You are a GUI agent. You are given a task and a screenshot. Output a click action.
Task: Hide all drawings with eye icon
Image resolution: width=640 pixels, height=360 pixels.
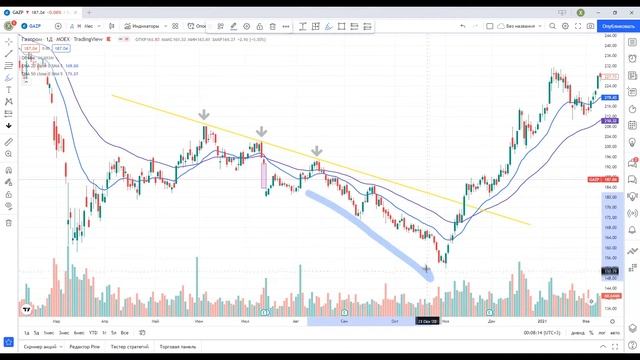[9, 206]
